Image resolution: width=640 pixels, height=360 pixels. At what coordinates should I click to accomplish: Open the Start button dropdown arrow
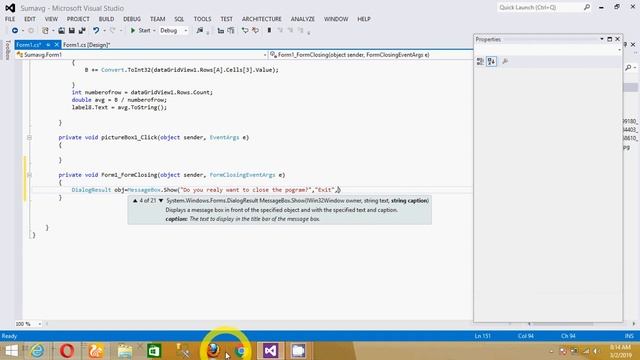[154, 31]
